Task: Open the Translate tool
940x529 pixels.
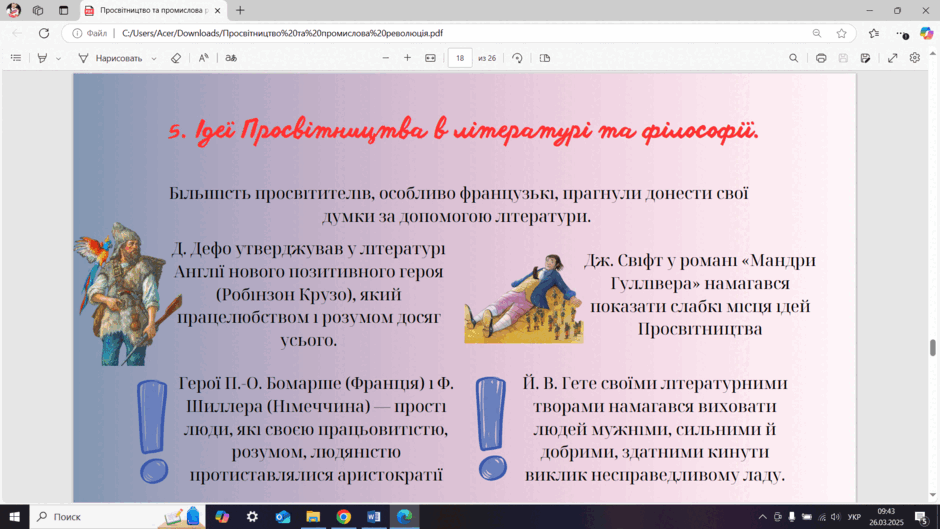Action: (231, 58)
